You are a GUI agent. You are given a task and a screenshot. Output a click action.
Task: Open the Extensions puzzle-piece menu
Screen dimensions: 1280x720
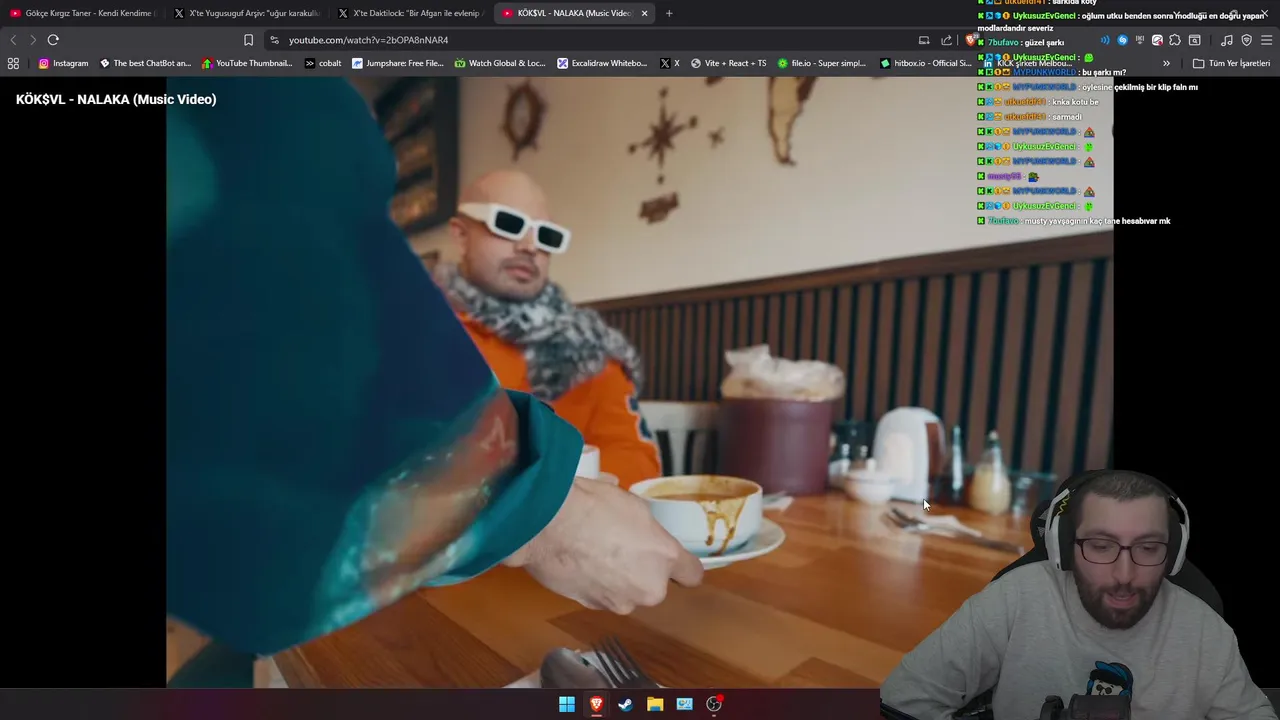(1175, 40)
